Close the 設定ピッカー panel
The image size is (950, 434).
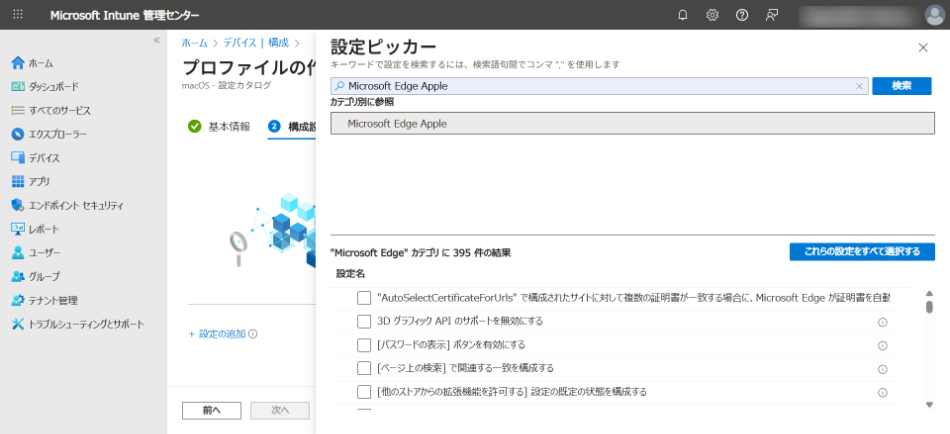click(922, 48)
